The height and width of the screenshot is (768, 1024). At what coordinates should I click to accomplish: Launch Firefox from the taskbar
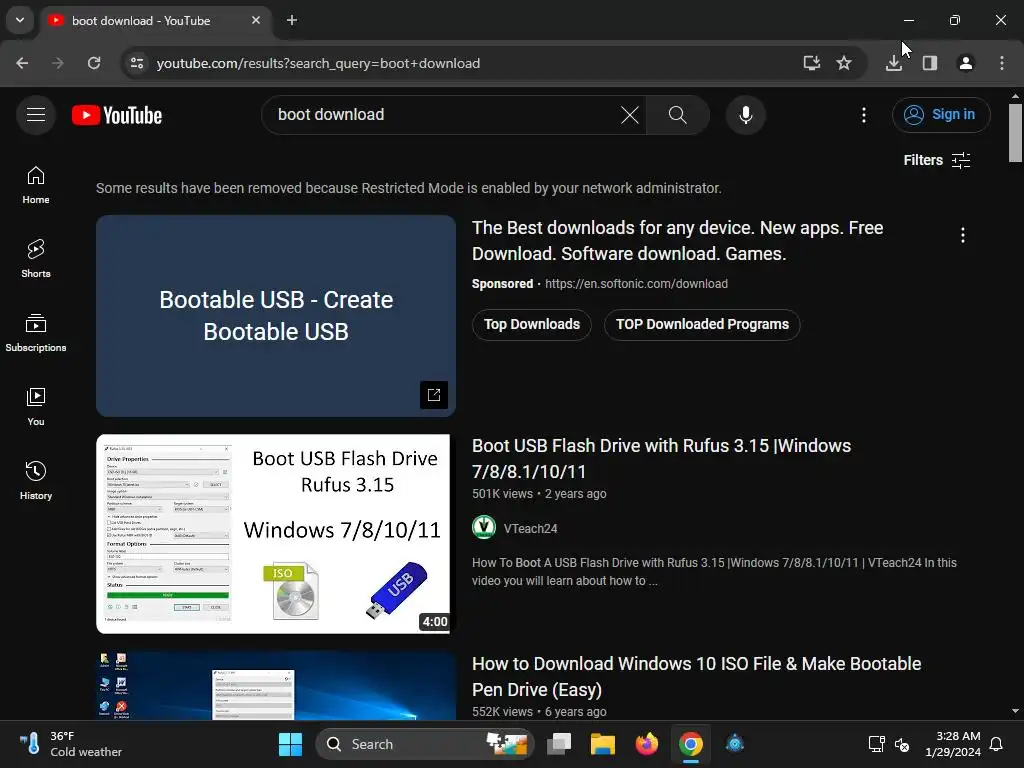(x=647, y=744)
